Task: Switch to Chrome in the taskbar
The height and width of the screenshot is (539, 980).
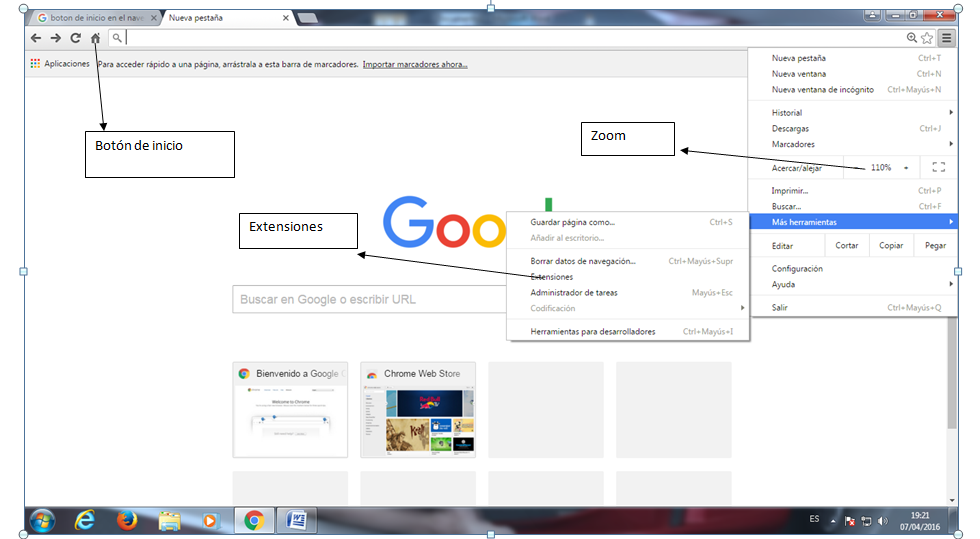Action: click(254, 520)
